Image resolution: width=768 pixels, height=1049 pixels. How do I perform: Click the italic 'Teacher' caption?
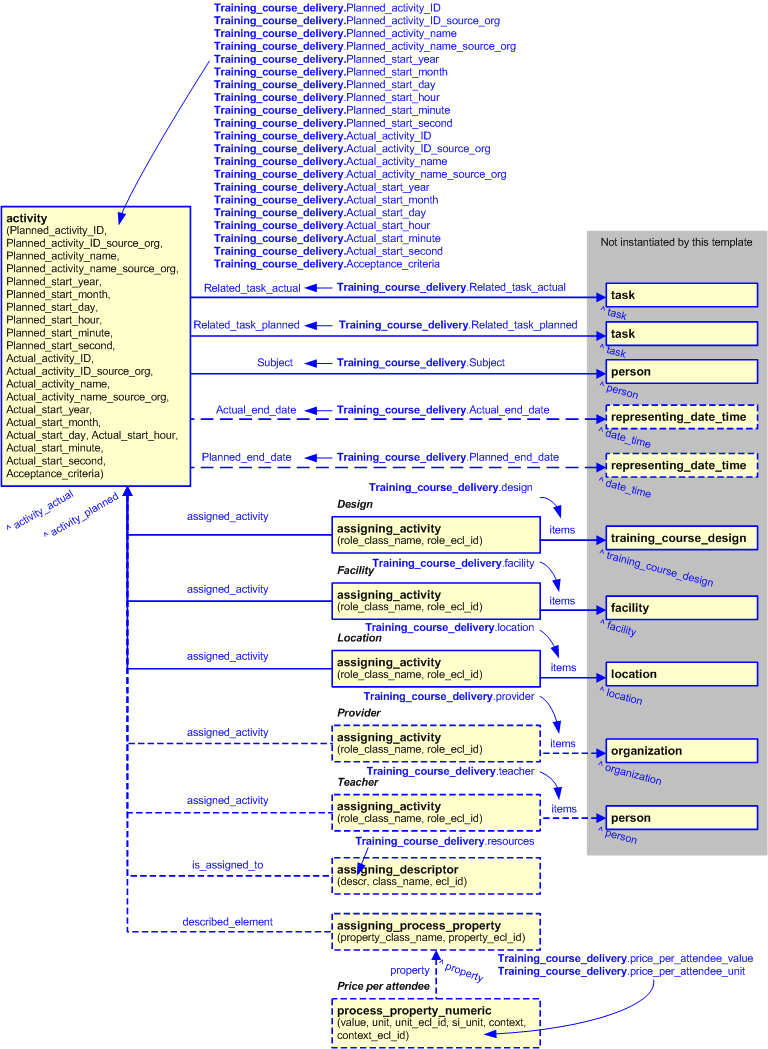click(358, 782)
